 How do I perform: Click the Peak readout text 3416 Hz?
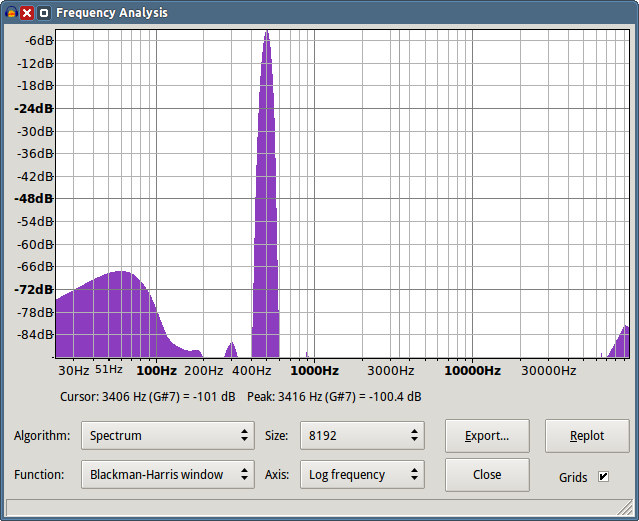tap(334, 397)
